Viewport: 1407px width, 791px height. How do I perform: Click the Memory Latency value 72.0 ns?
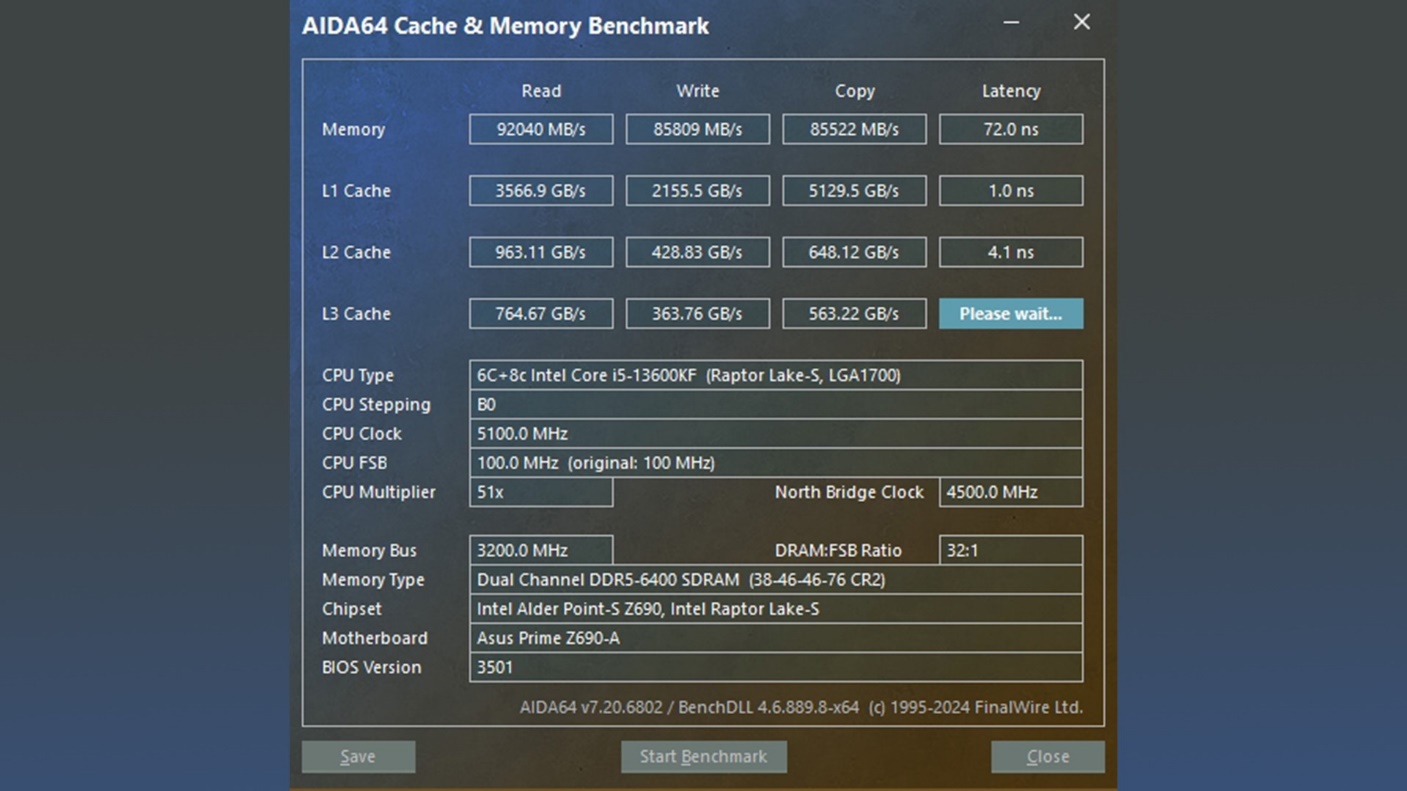tap(1011, 129)
